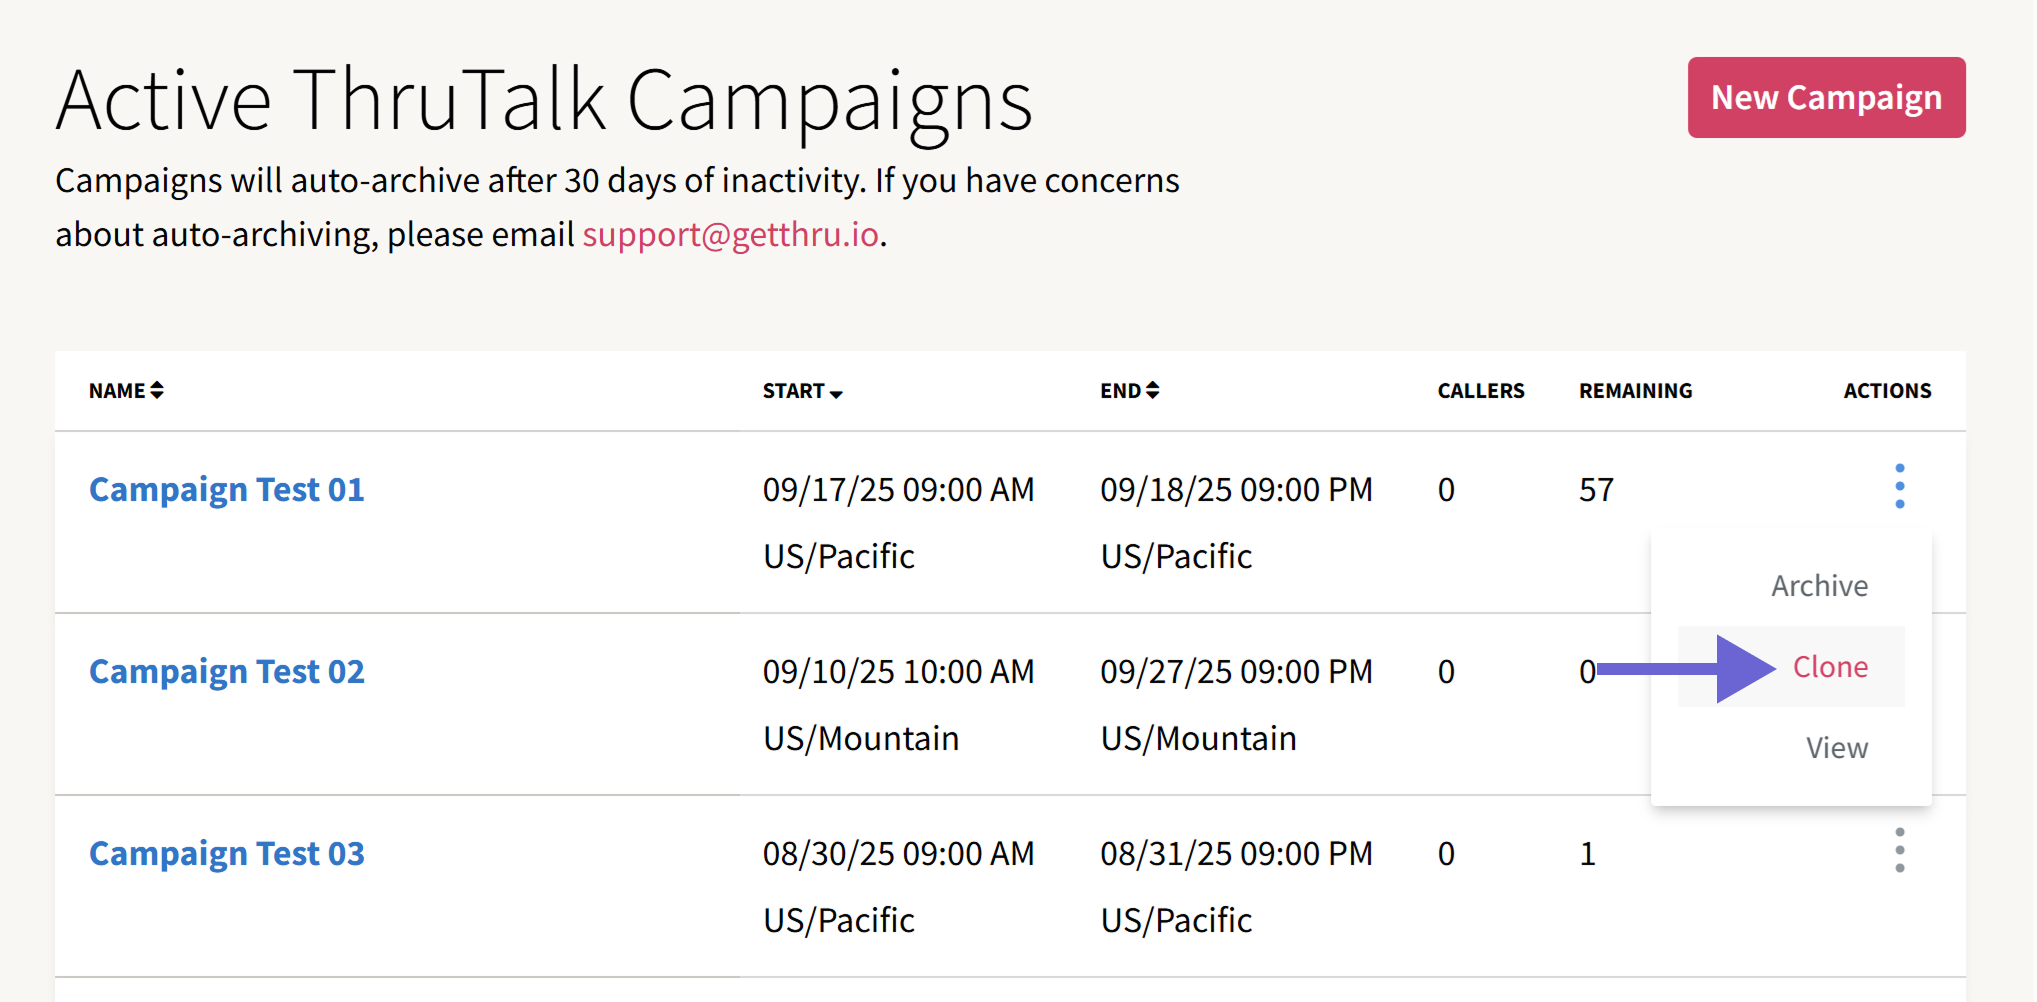Click the ACTIONS column header
Viewport: 2037px width, 1002px height.
tap(1887, 391)
